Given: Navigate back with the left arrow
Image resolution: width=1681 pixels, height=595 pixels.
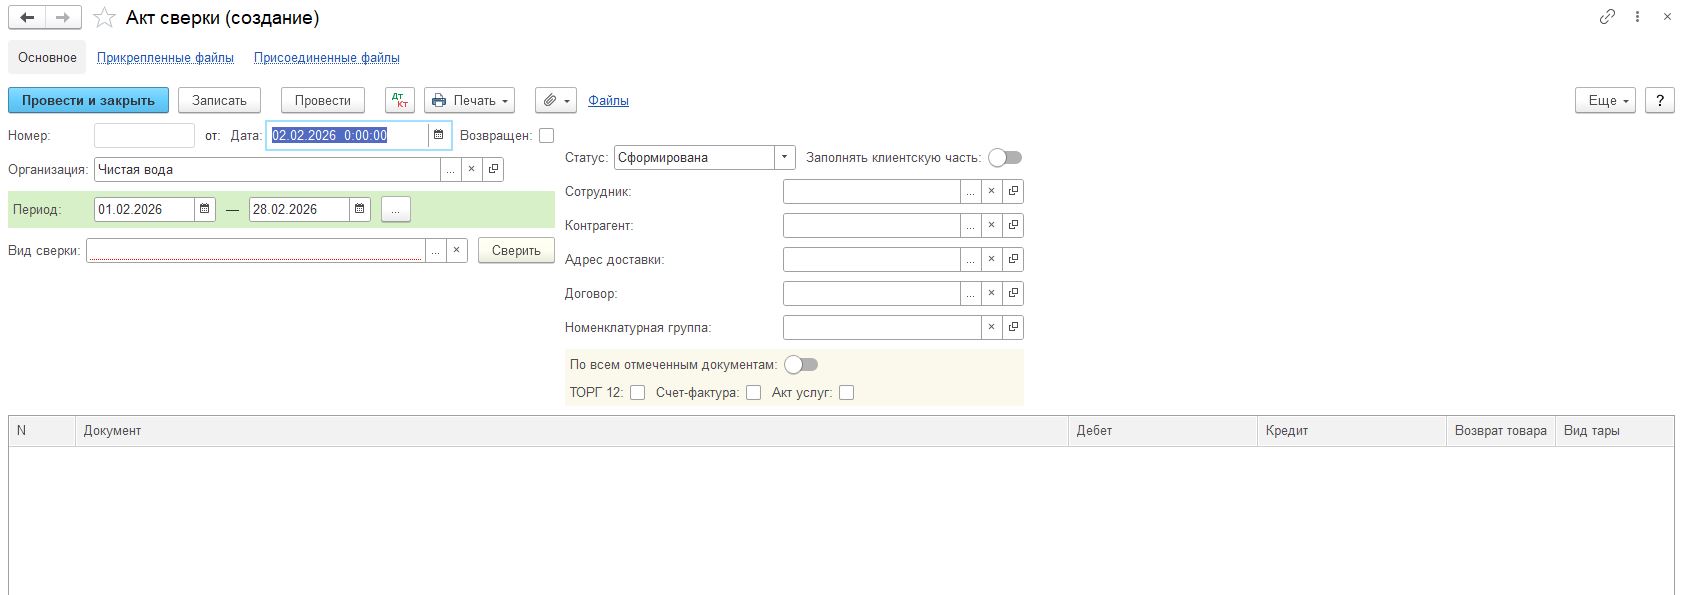Looking at the screenshot, I should (x=27, y=18).
